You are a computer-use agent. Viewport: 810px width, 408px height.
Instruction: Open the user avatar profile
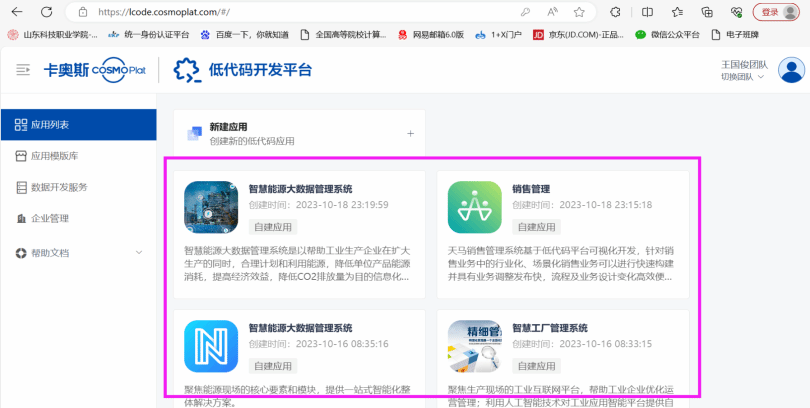coord(791,70)
